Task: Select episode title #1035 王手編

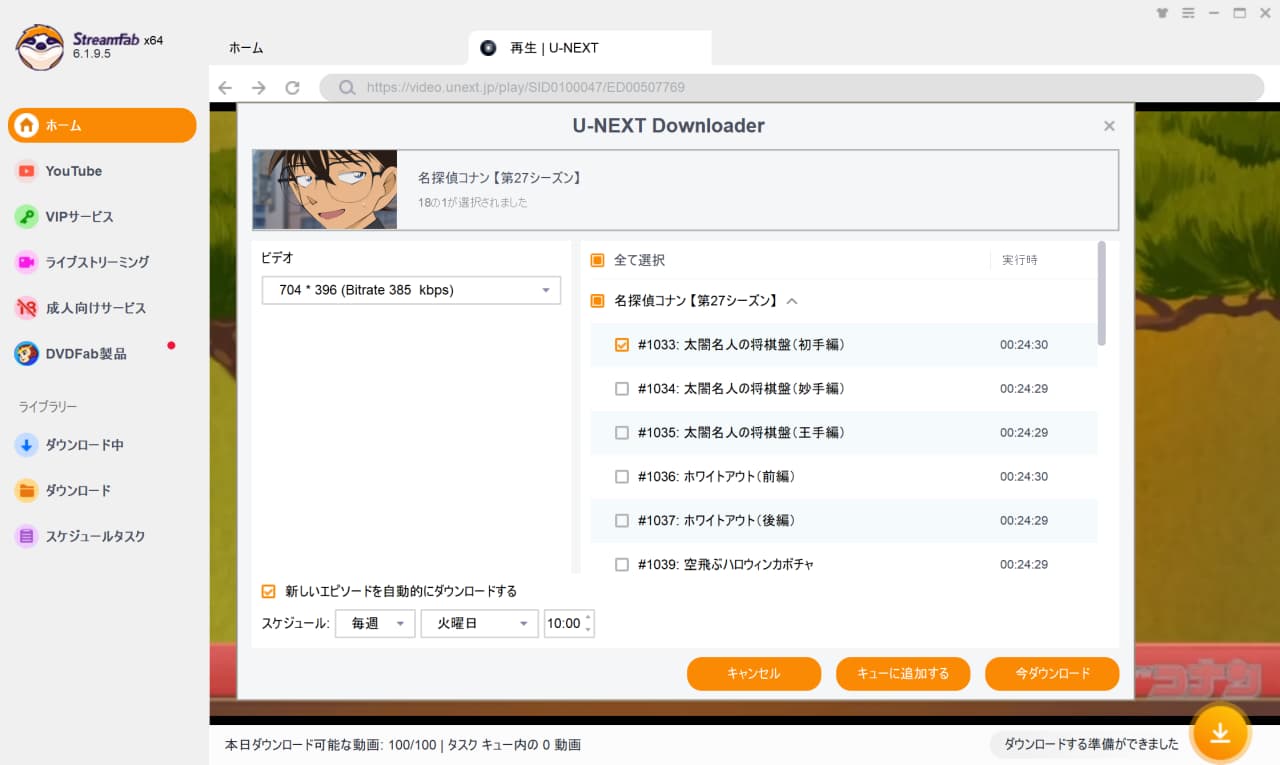Action: point(741,433)
